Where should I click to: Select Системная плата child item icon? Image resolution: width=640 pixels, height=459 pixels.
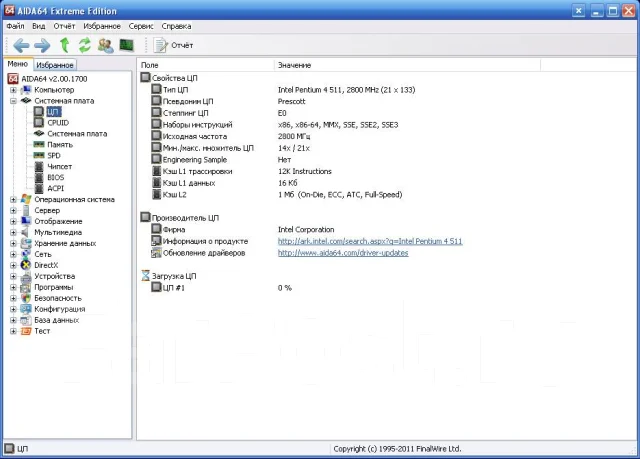39,133
